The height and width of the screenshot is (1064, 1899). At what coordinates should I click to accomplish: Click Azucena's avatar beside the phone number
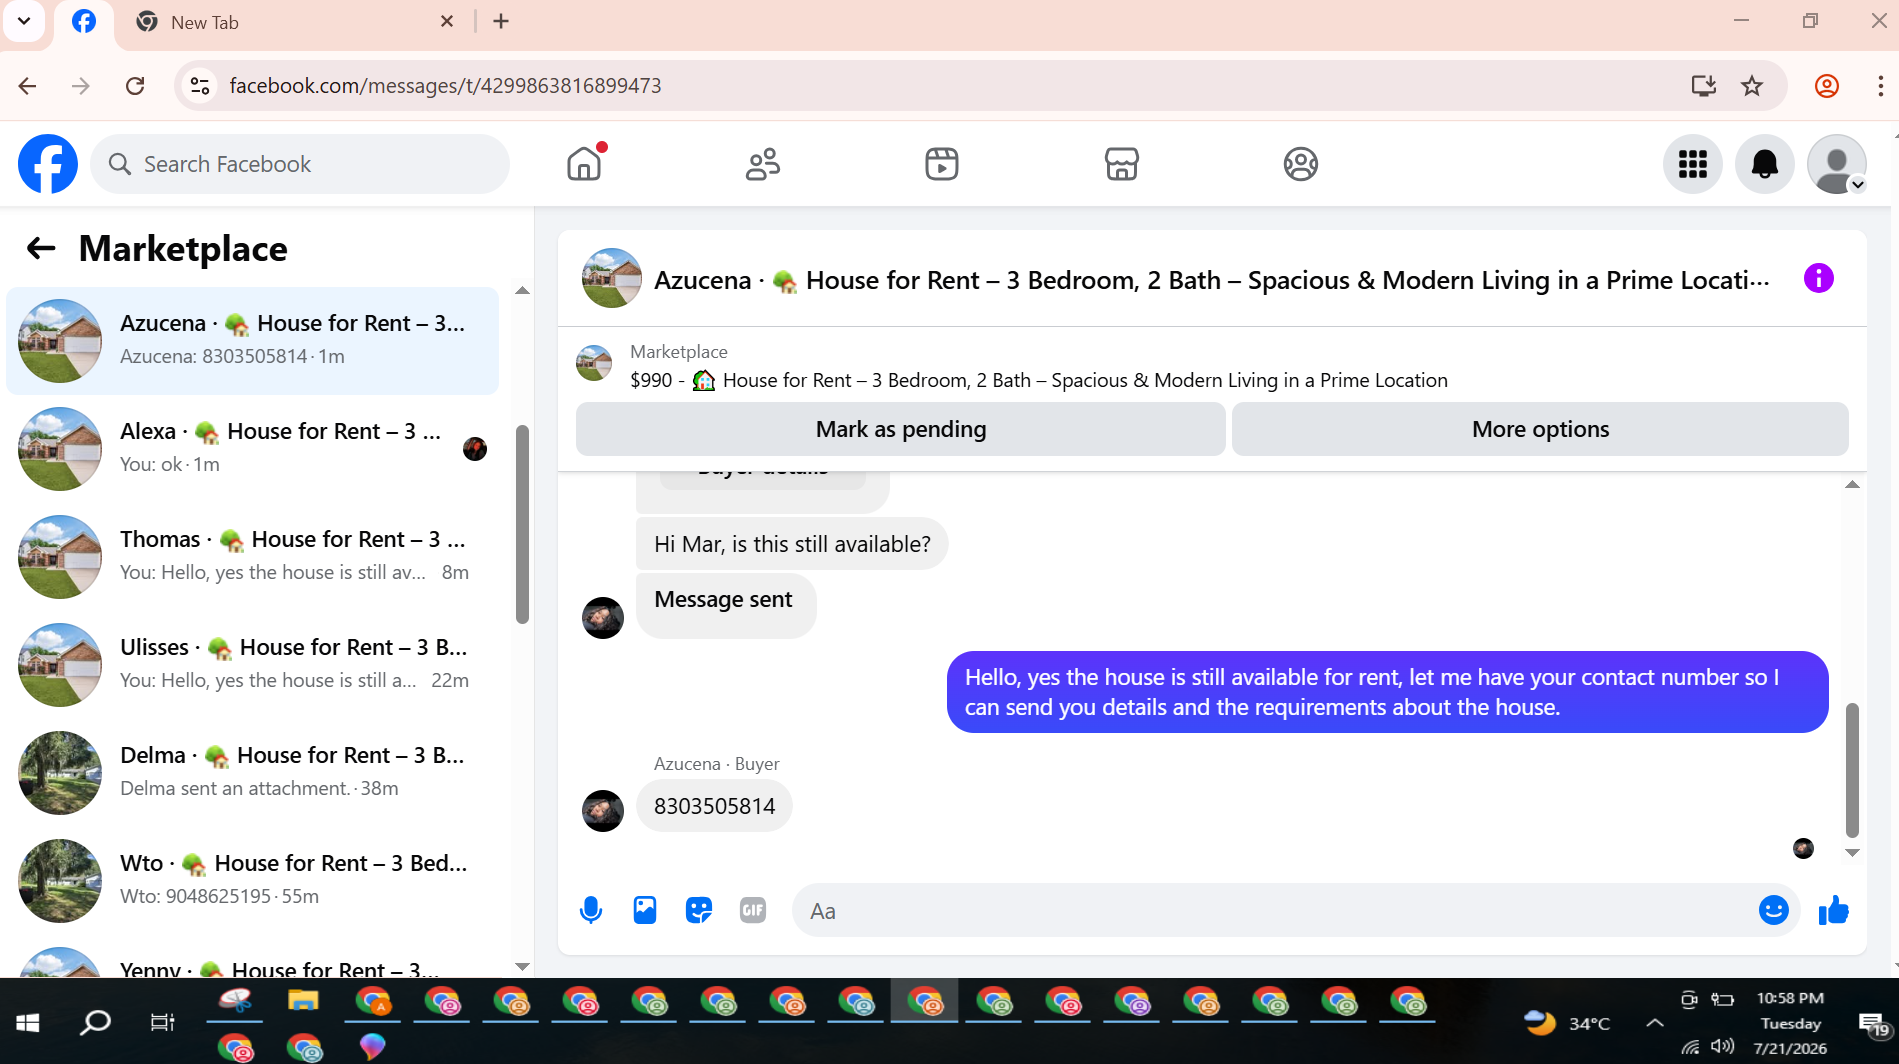coord(603,811)
